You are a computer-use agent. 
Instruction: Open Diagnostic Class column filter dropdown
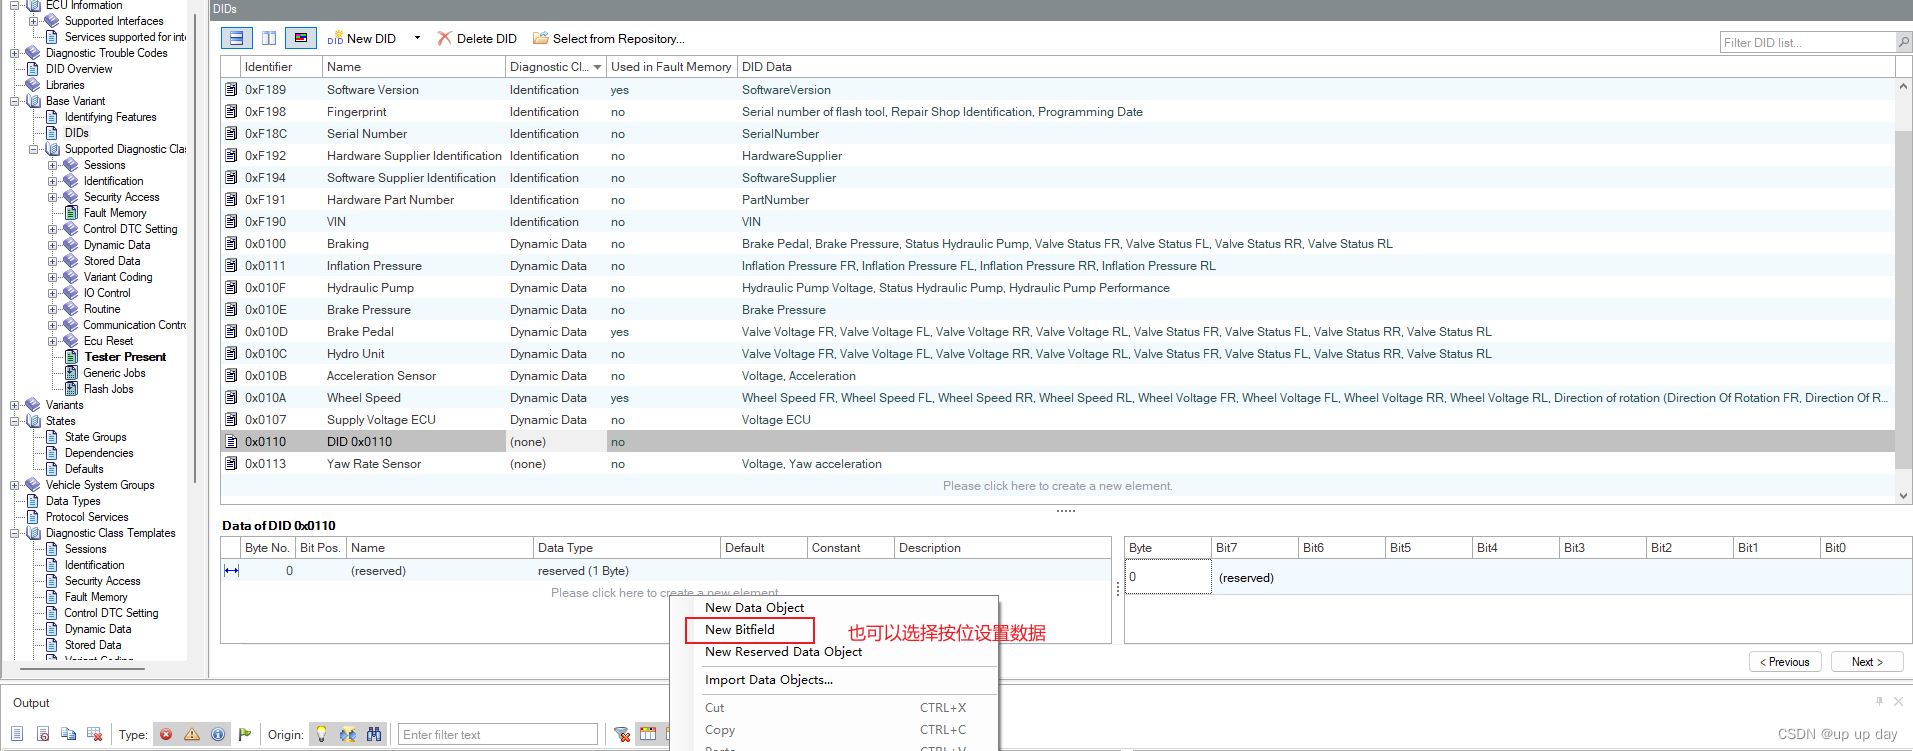pos(598,67)
